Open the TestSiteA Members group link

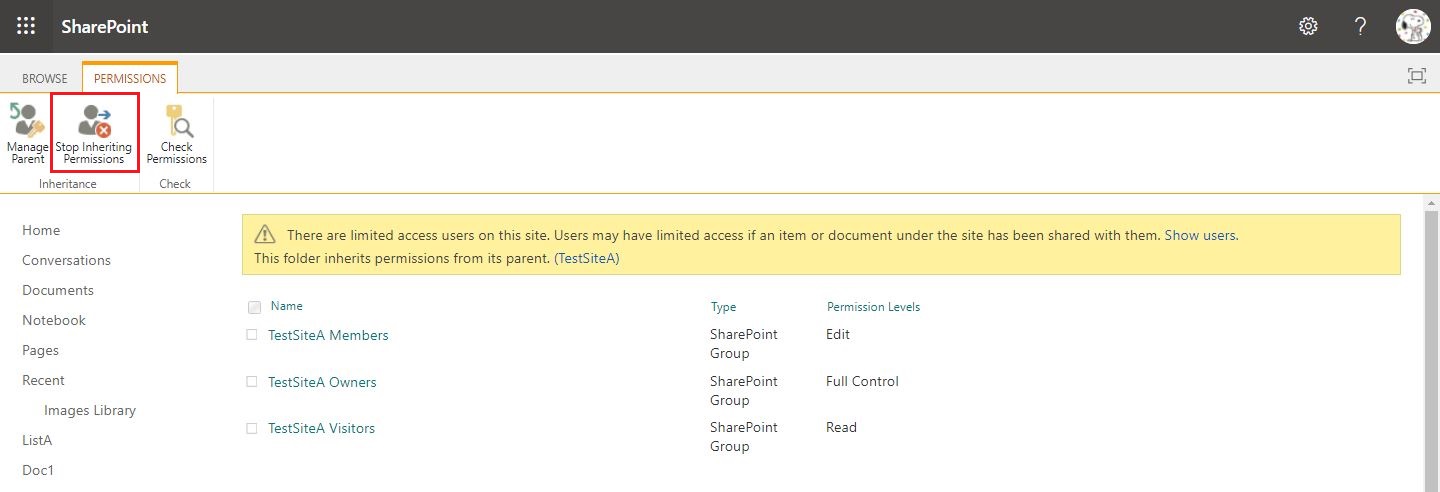328,335
